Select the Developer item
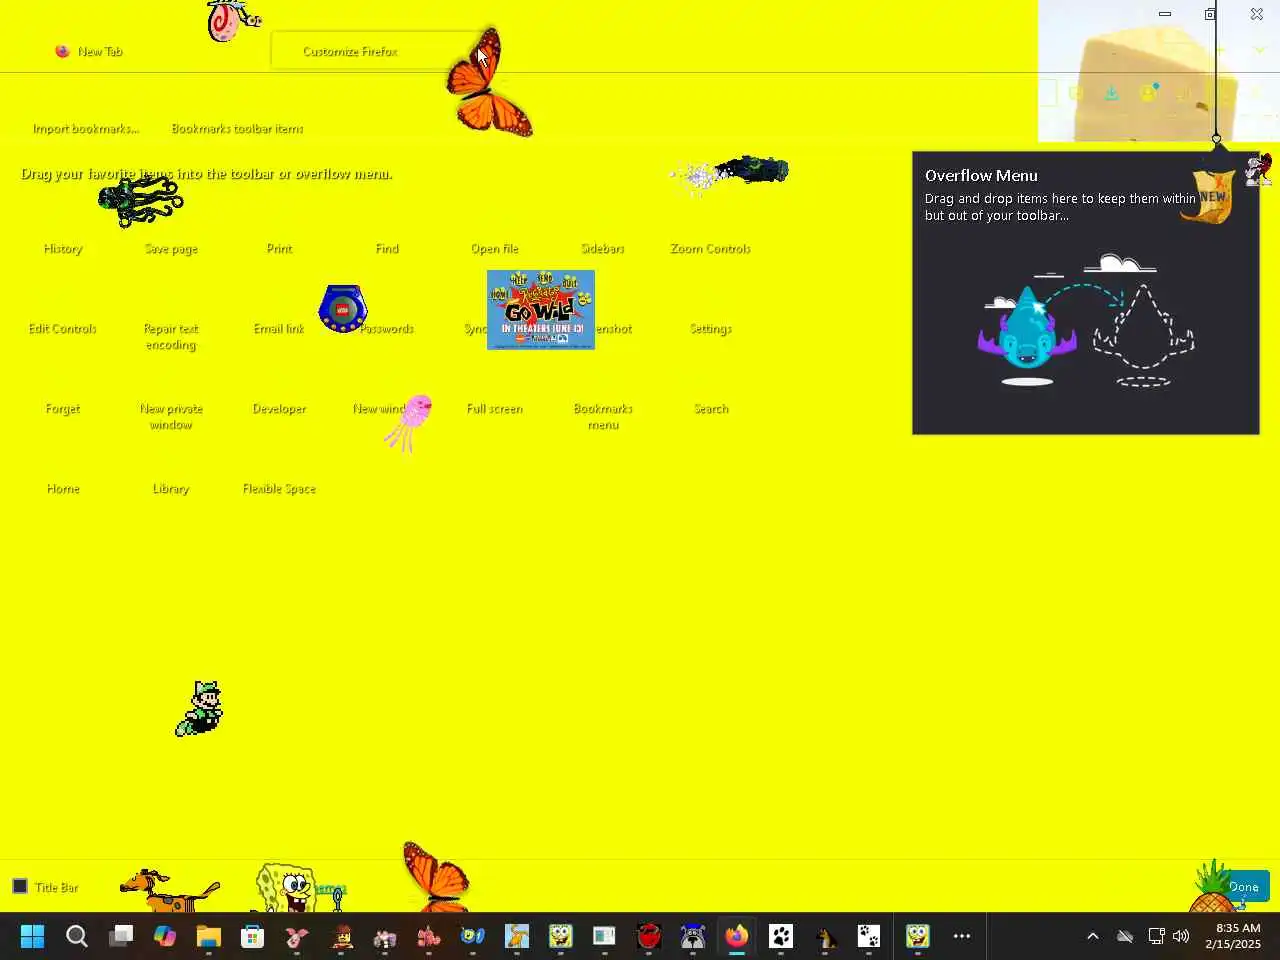Viewport: 1280px width, 960px height. [x=279, y=409]
